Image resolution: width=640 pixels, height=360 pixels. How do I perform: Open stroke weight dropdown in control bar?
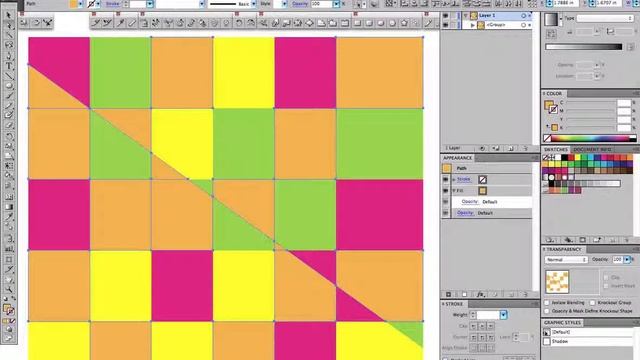click(150, 4)
